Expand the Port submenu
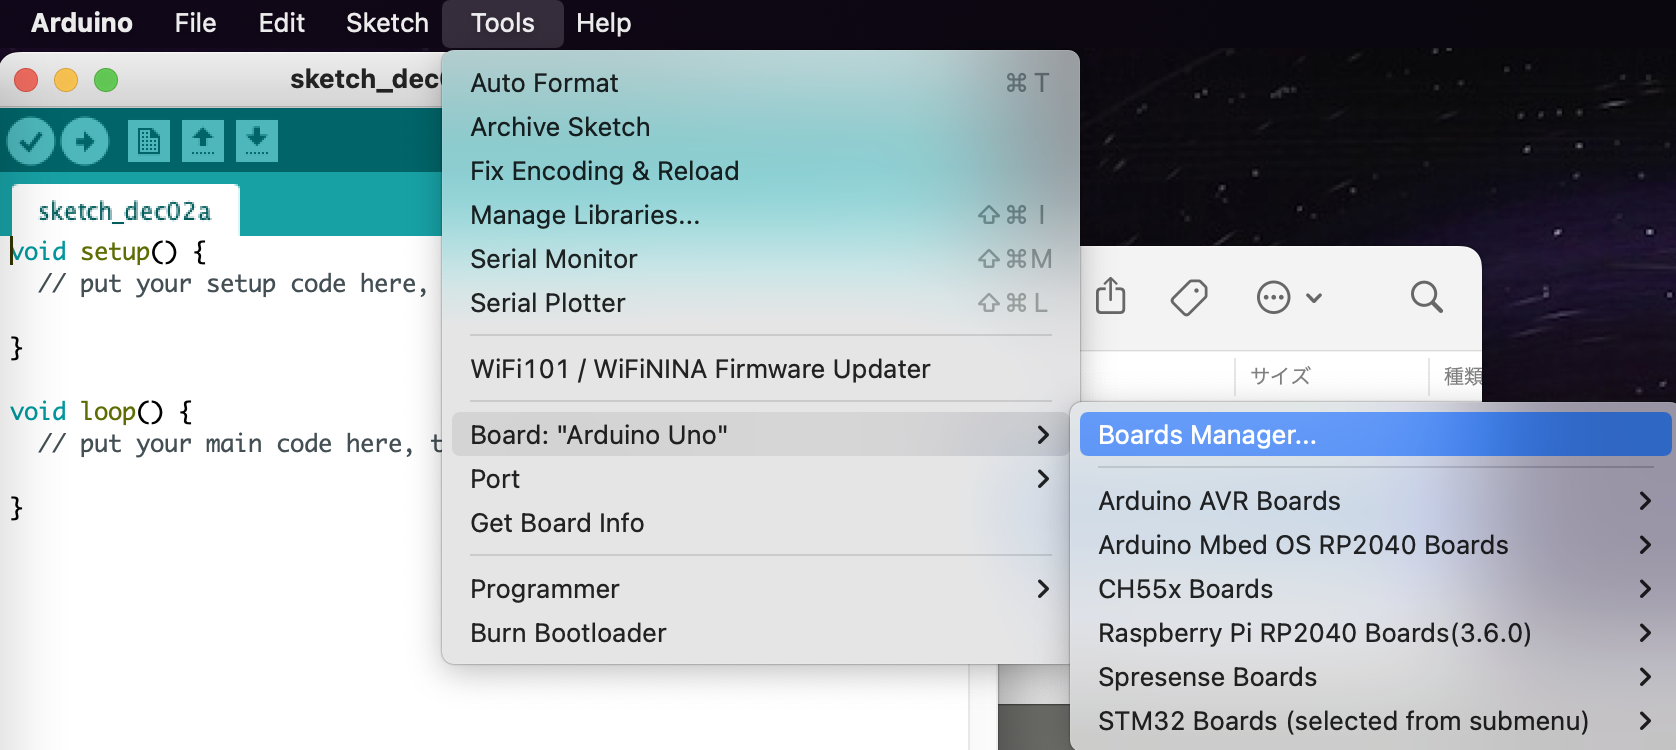Viewport: 1676px width, 750px height. (x=761, y=479)
